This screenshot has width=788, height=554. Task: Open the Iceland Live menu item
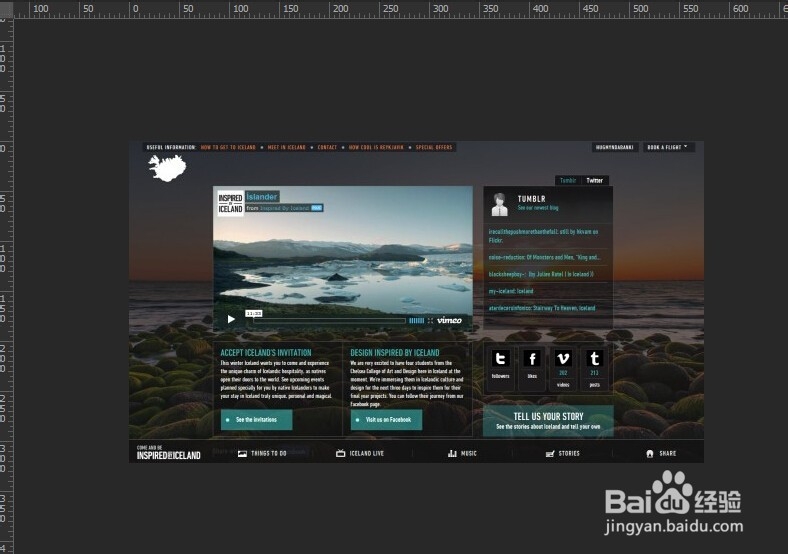360,453
